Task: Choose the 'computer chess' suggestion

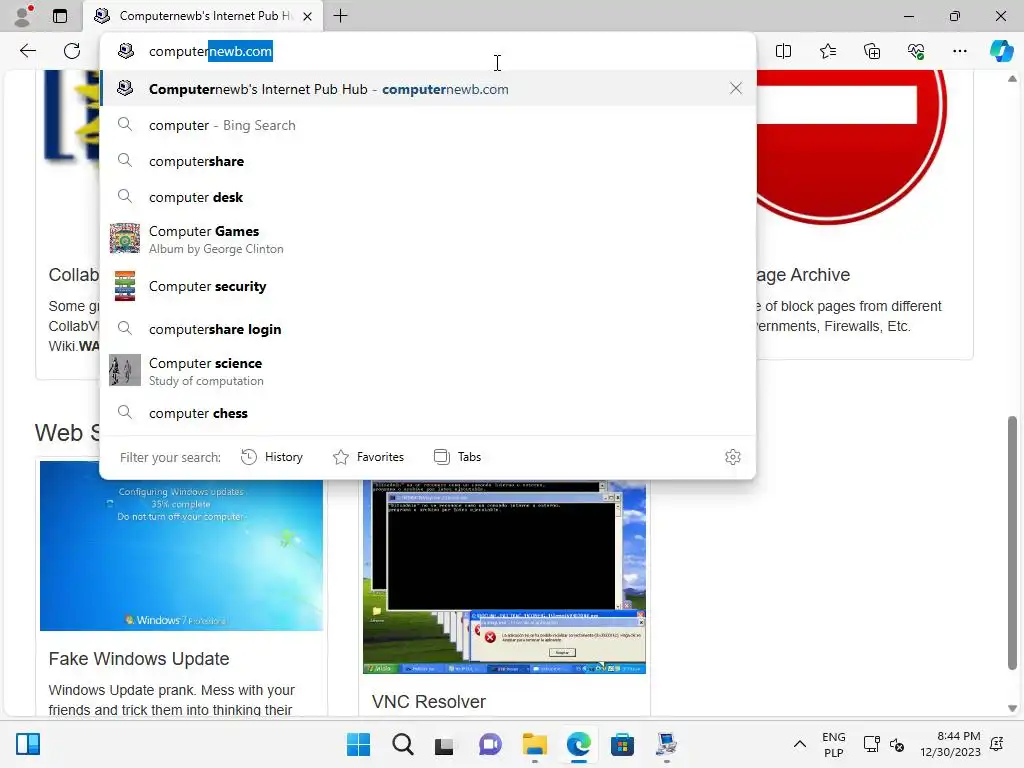Action: (428, 413)
